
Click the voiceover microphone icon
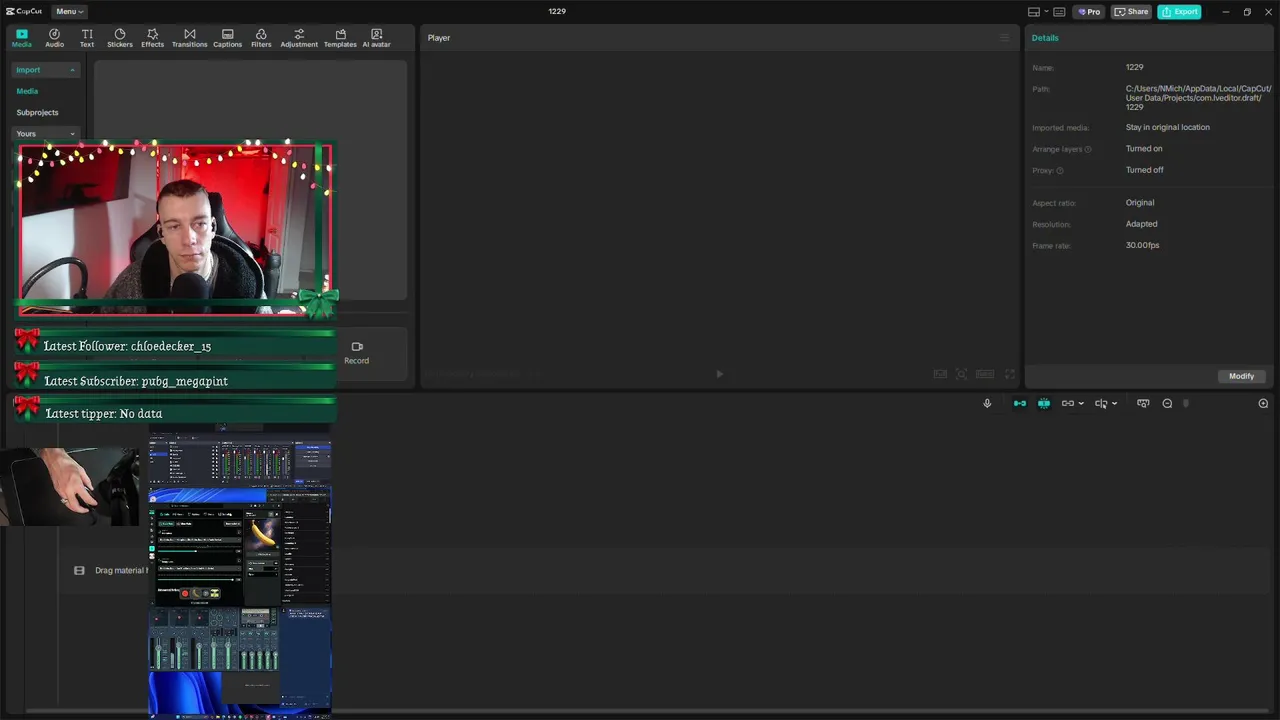pyautogui.click(x=987, y=403)
